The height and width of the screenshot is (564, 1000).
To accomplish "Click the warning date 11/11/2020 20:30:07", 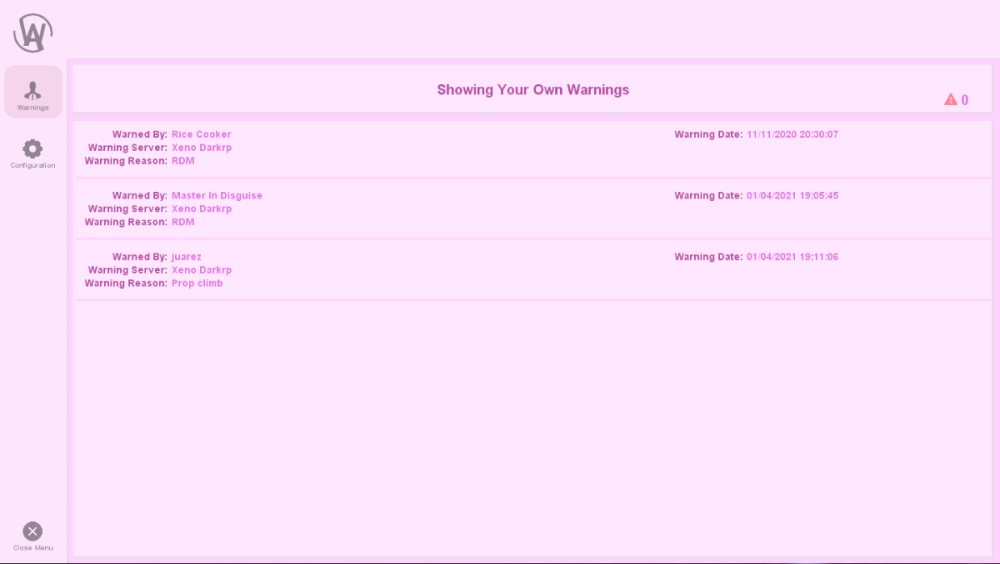I will (792, 134).
